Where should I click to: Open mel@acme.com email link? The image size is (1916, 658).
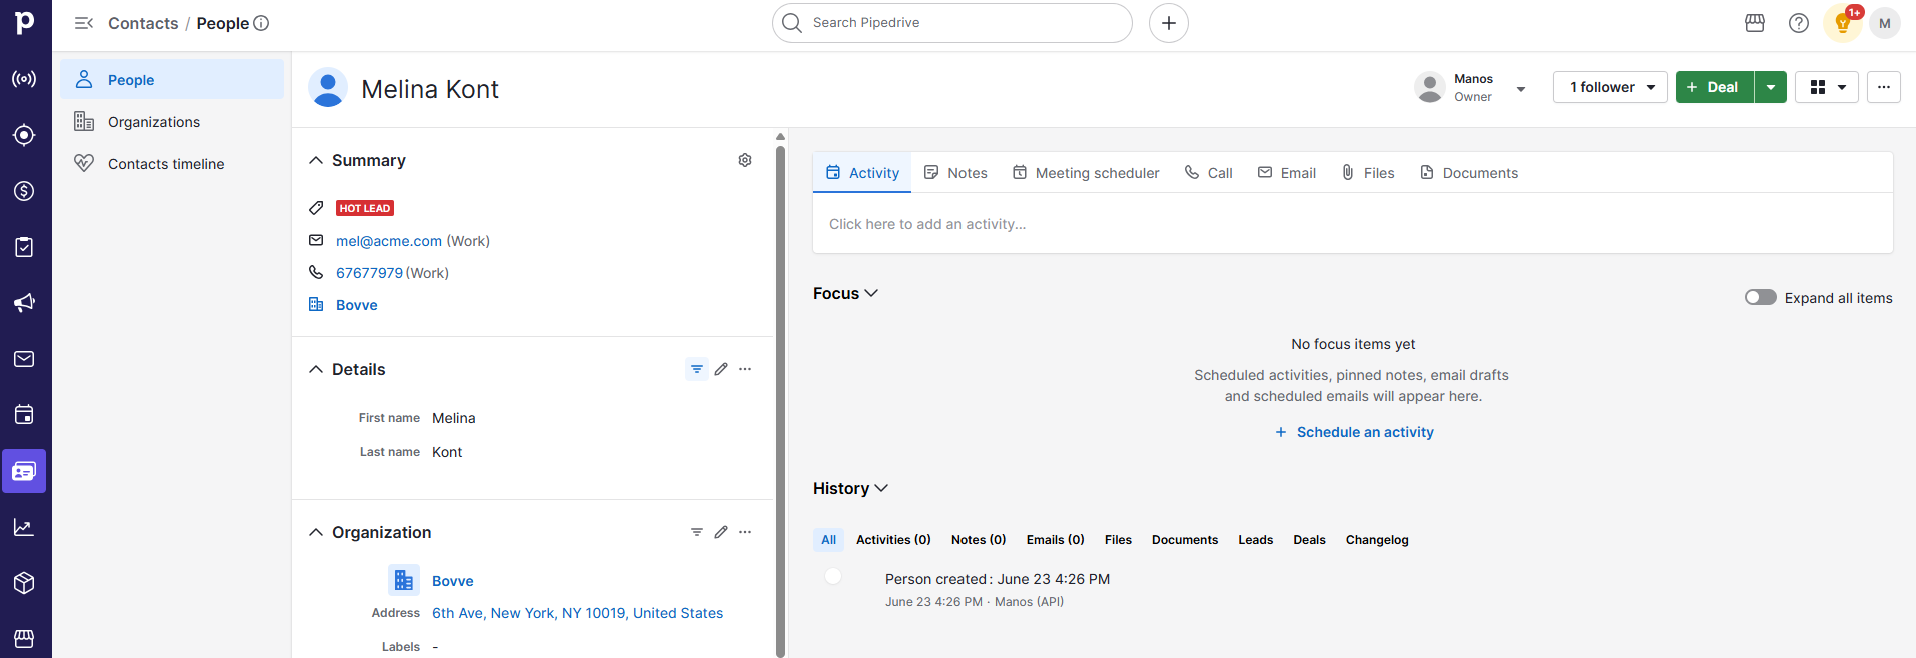coord(389,241)
